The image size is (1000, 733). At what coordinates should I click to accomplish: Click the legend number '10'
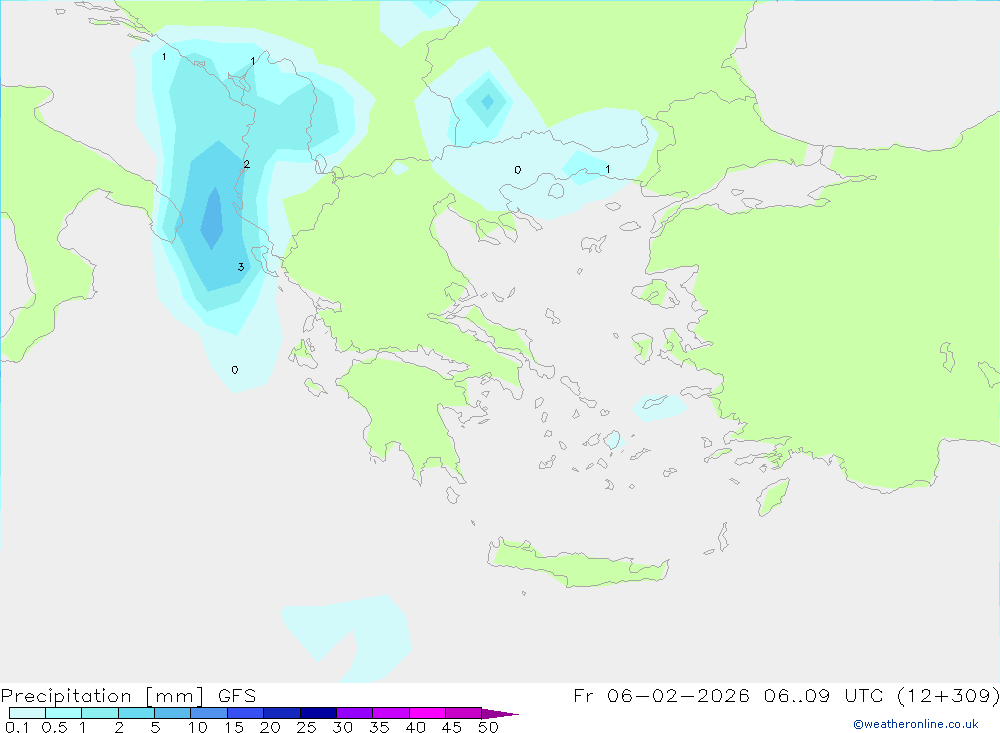point(198,727)
